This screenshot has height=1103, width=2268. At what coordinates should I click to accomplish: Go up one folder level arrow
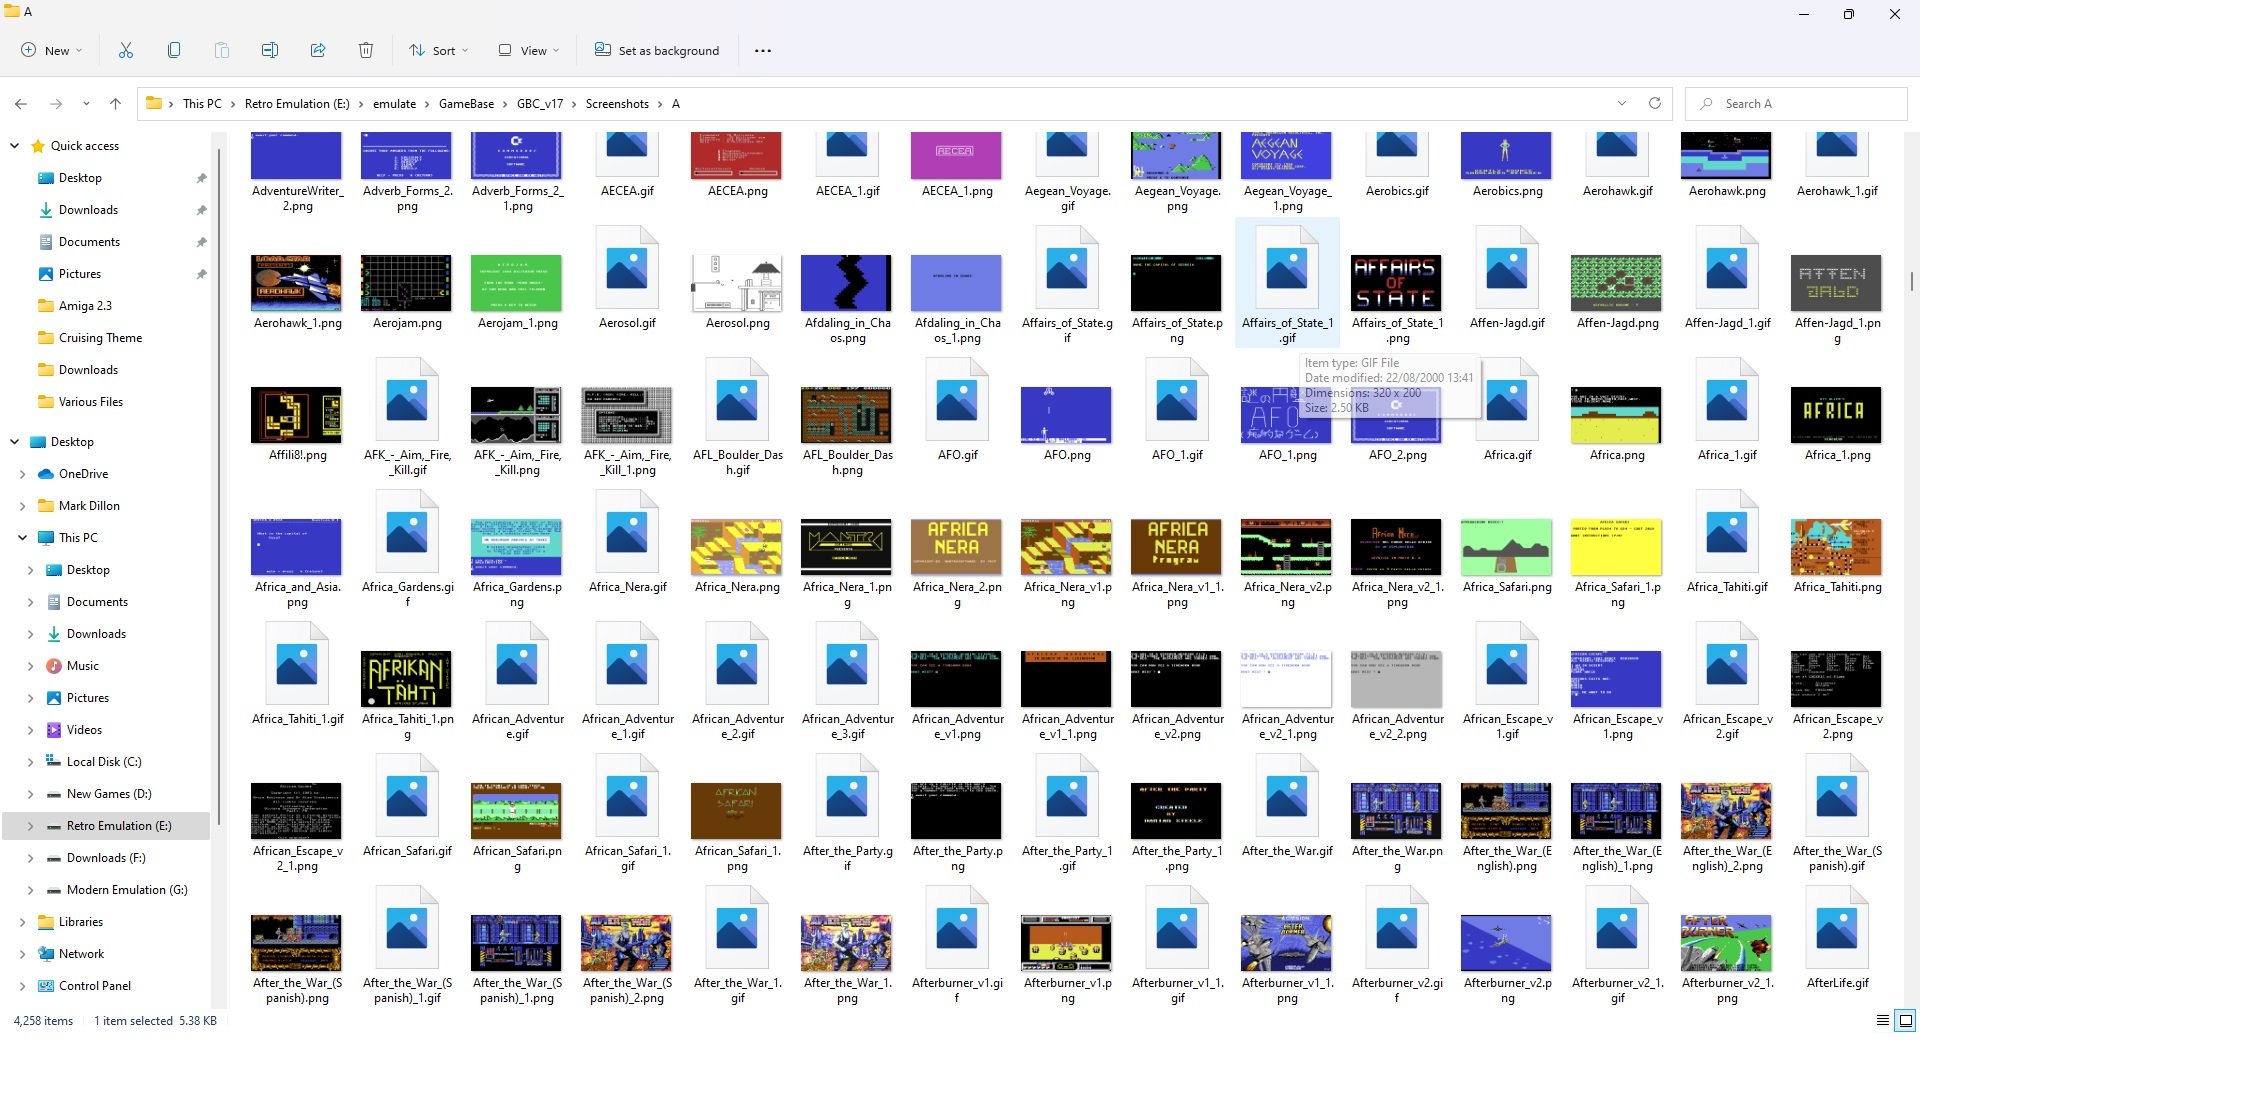[x=115, y=104]
